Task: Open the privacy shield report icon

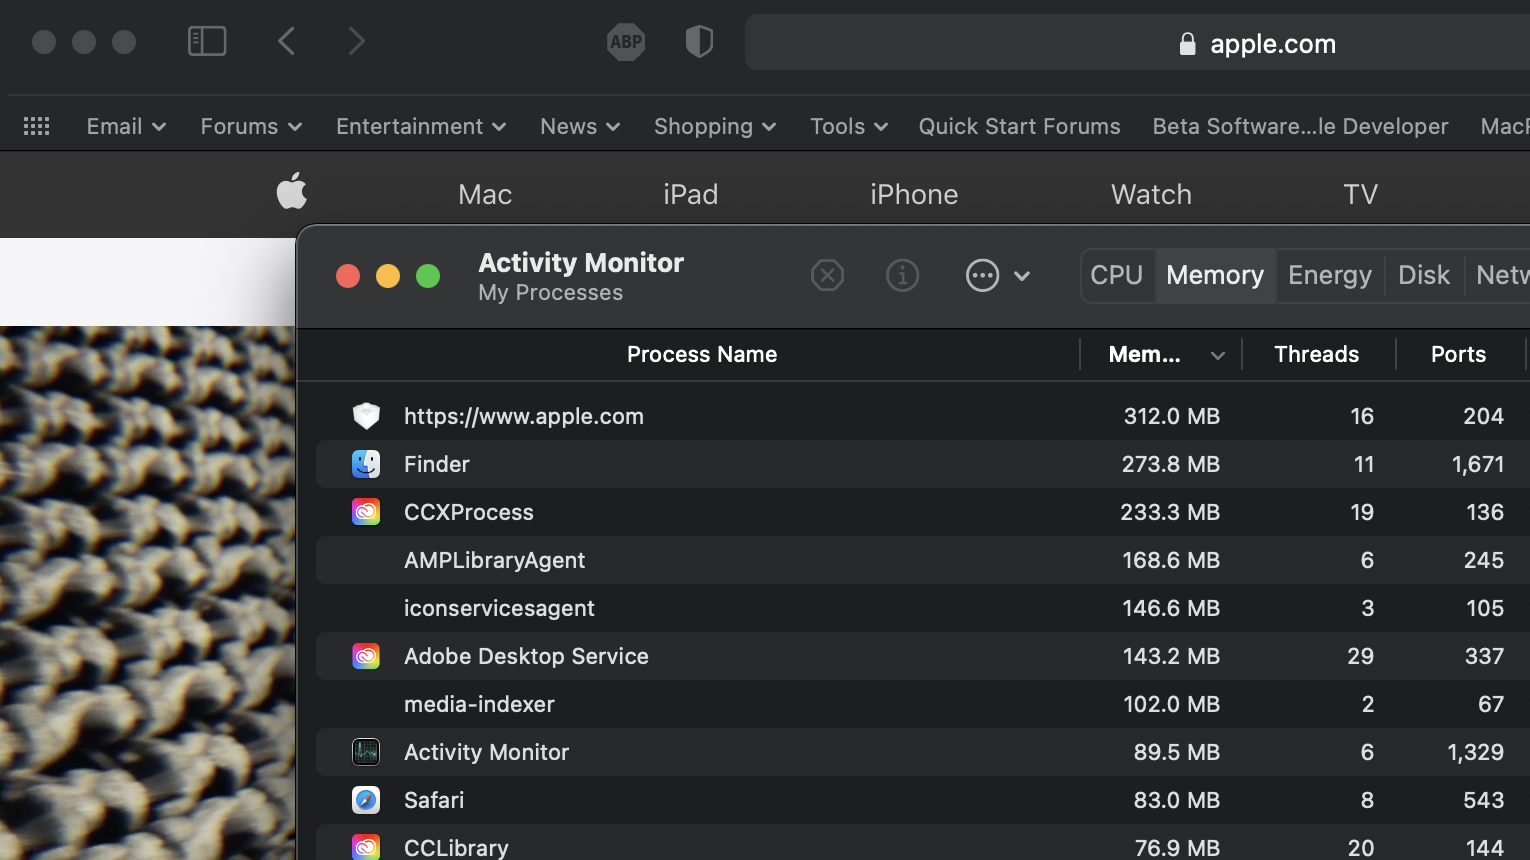Action: pyautogui.click(x=699, y=42)
